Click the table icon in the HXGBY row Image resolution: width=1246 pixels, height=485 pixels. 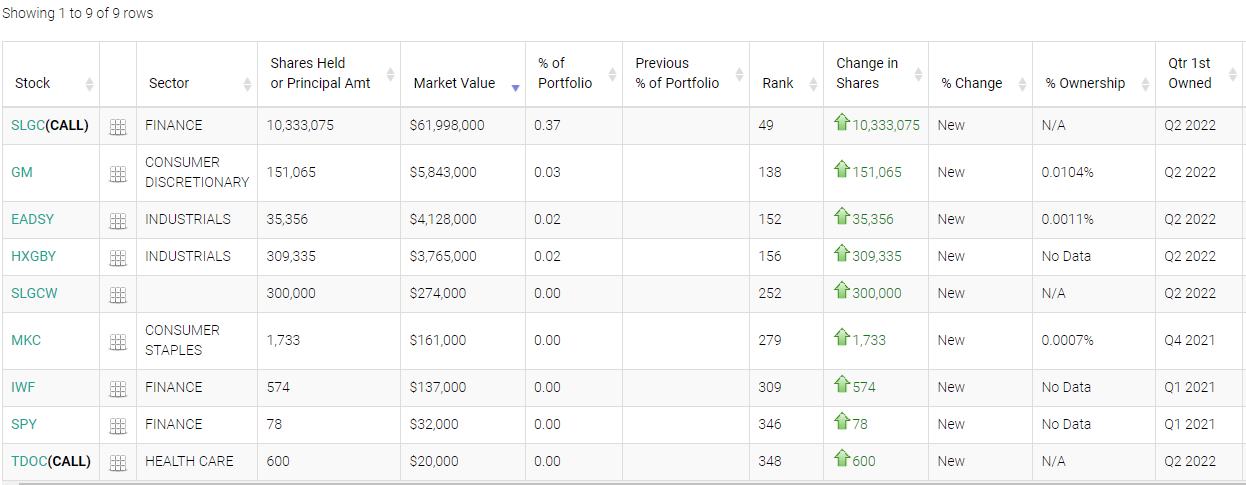coord(118,257)
